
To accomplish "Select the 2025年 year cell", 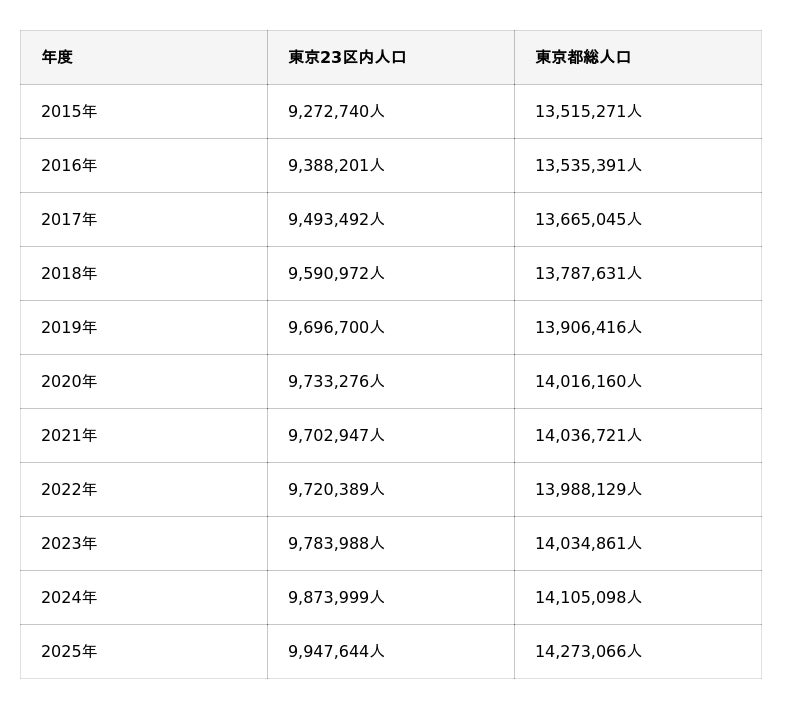I will pyautogui.click(x=69, y=652).
